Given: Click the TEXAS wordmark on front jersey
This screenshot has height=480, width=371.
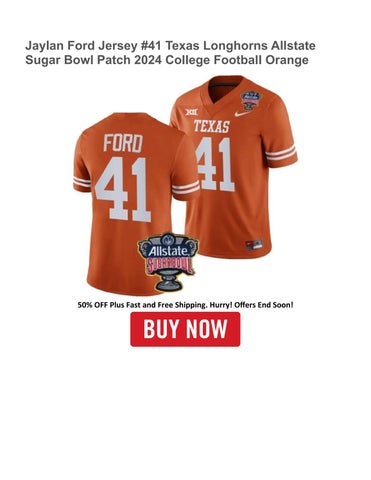Looking at the screenshot, I should point(212,127).
